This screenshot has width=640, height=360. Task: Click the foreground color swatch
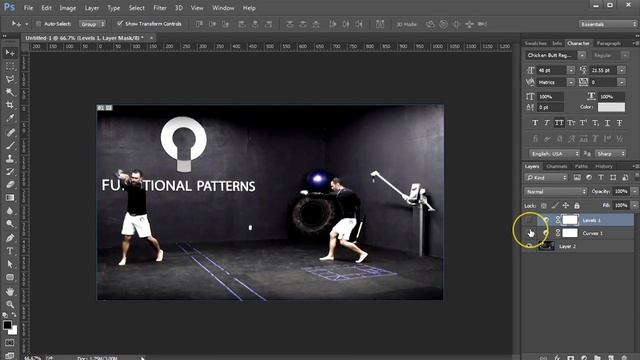[x=7, y=325]
